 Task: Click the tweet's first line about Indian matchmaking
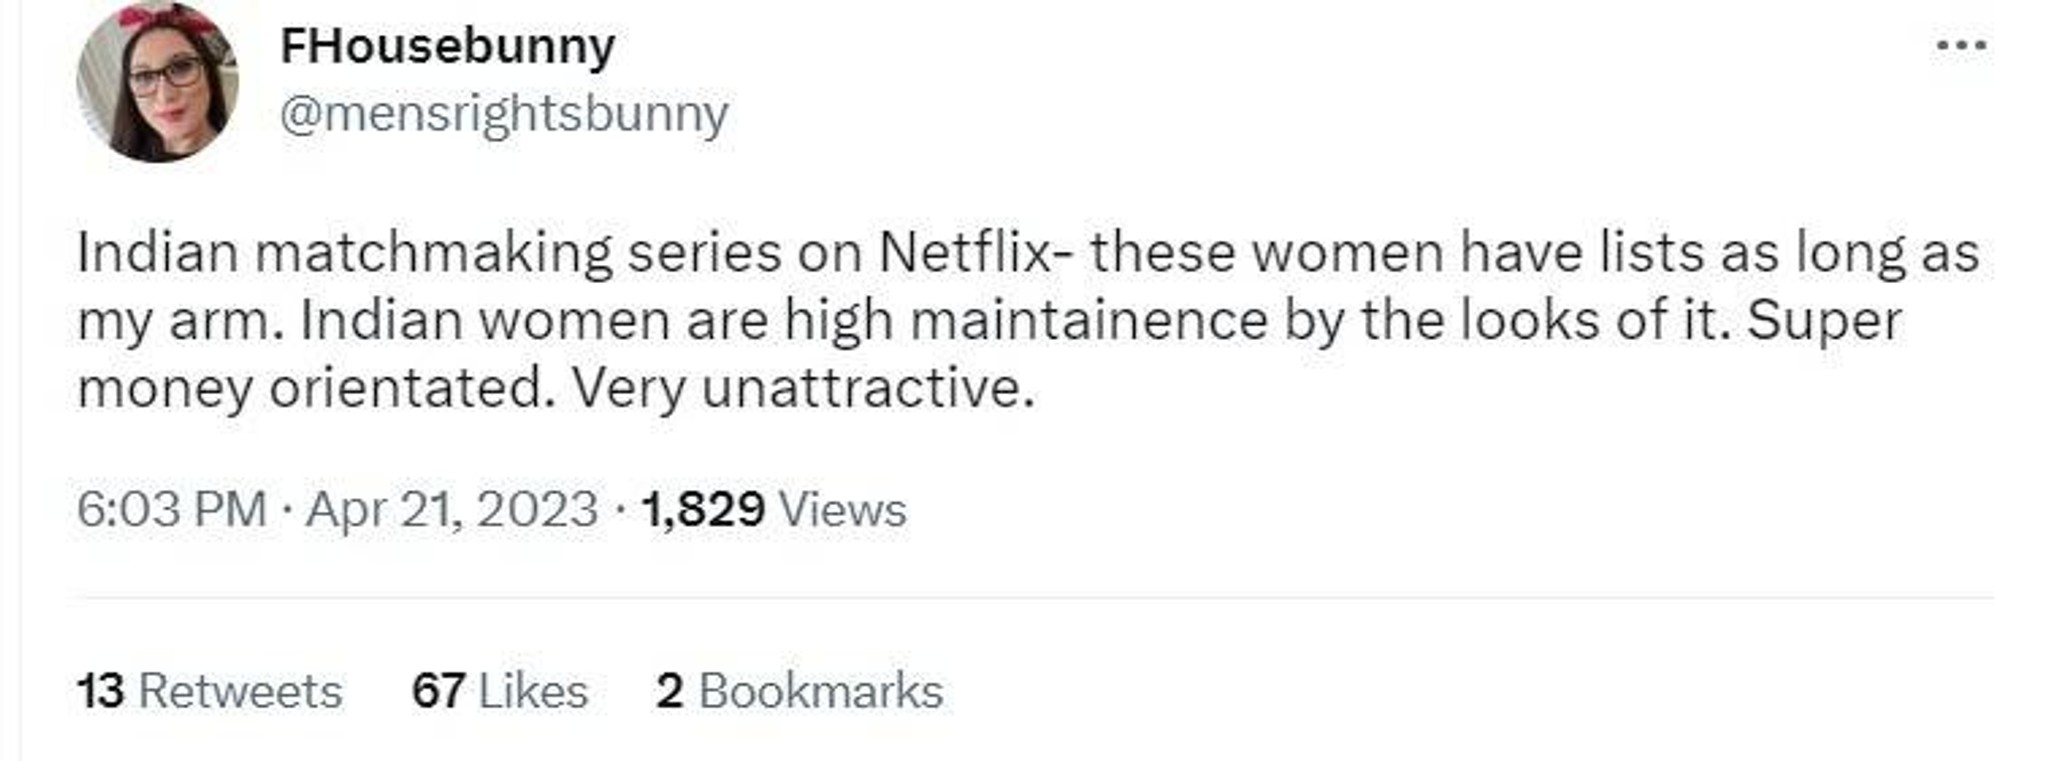click(x=1028, y=253)
